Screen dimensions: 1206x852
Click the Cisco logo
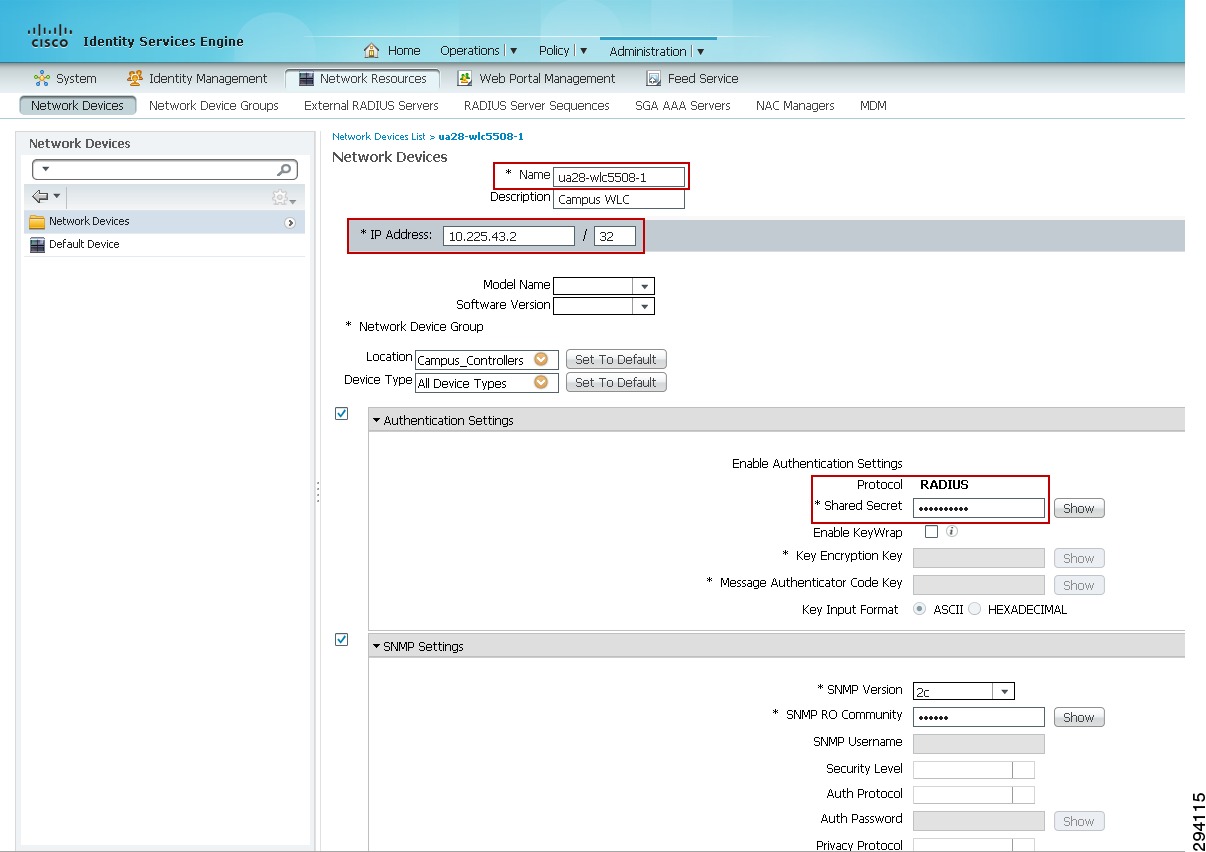tap(49, 37)
